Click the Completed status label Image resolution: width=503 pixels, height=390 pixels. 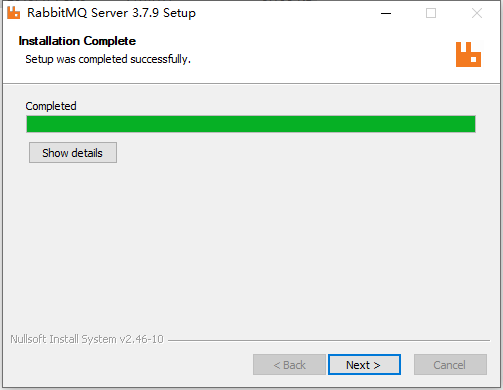[x=51, y=106]
